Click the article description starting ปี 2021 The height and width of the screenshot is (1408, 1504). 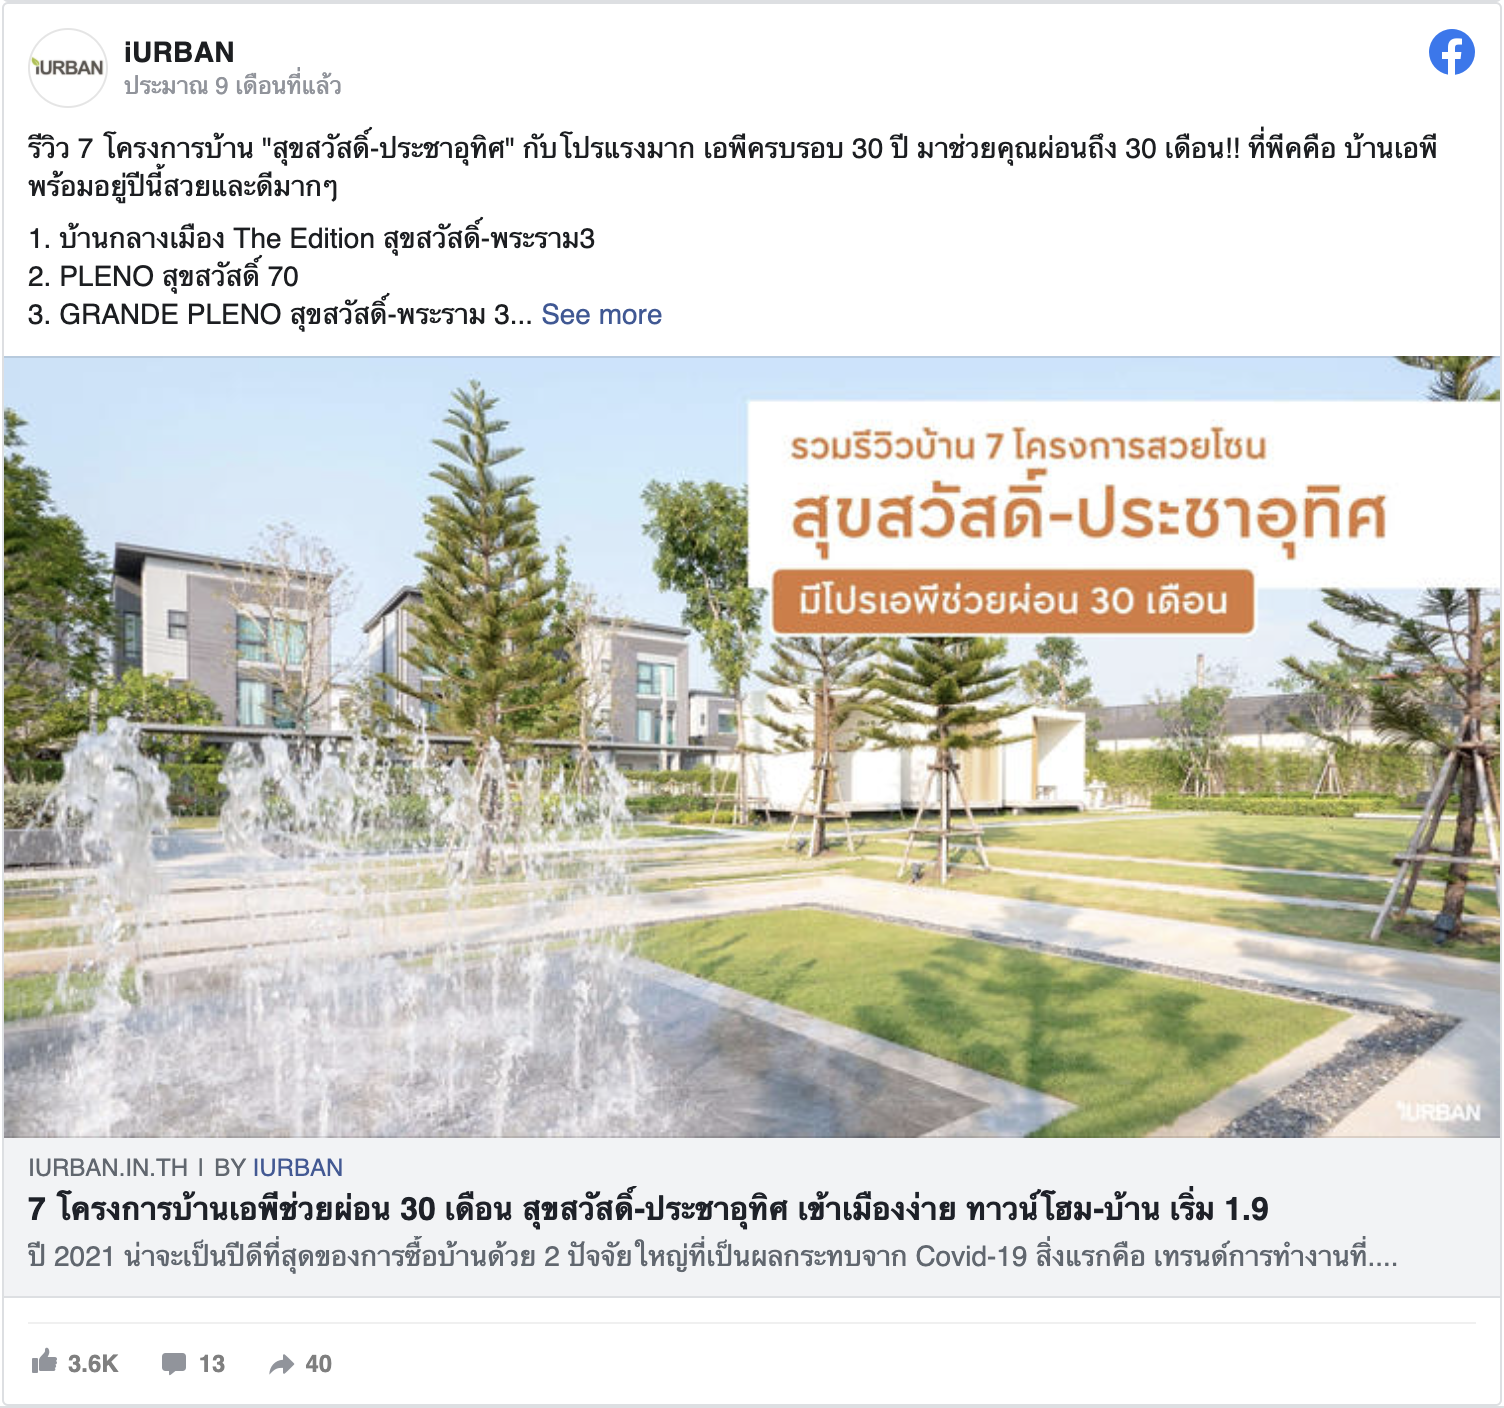(712, 1256)
